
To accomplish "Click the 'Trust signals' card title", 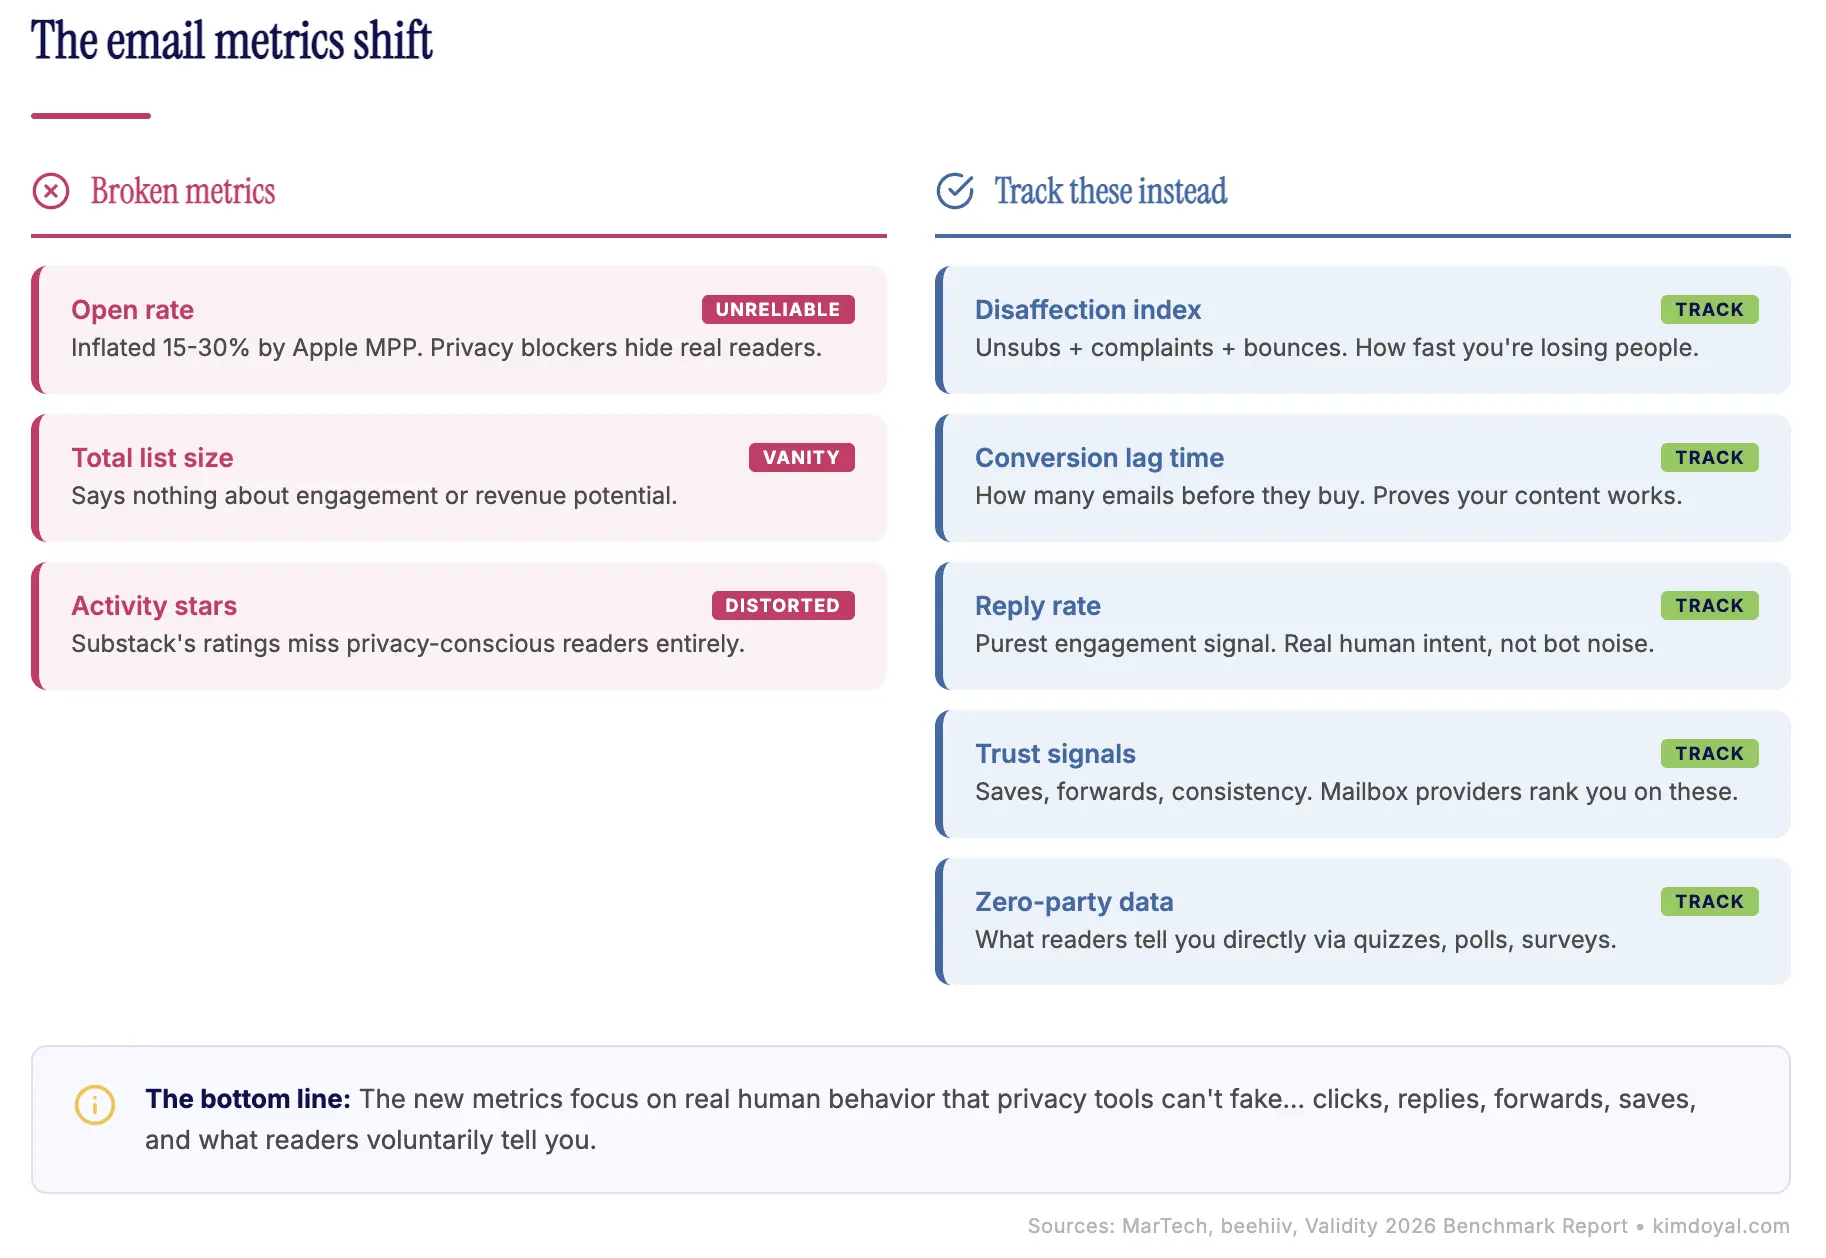I will (x=1055, y=754).
